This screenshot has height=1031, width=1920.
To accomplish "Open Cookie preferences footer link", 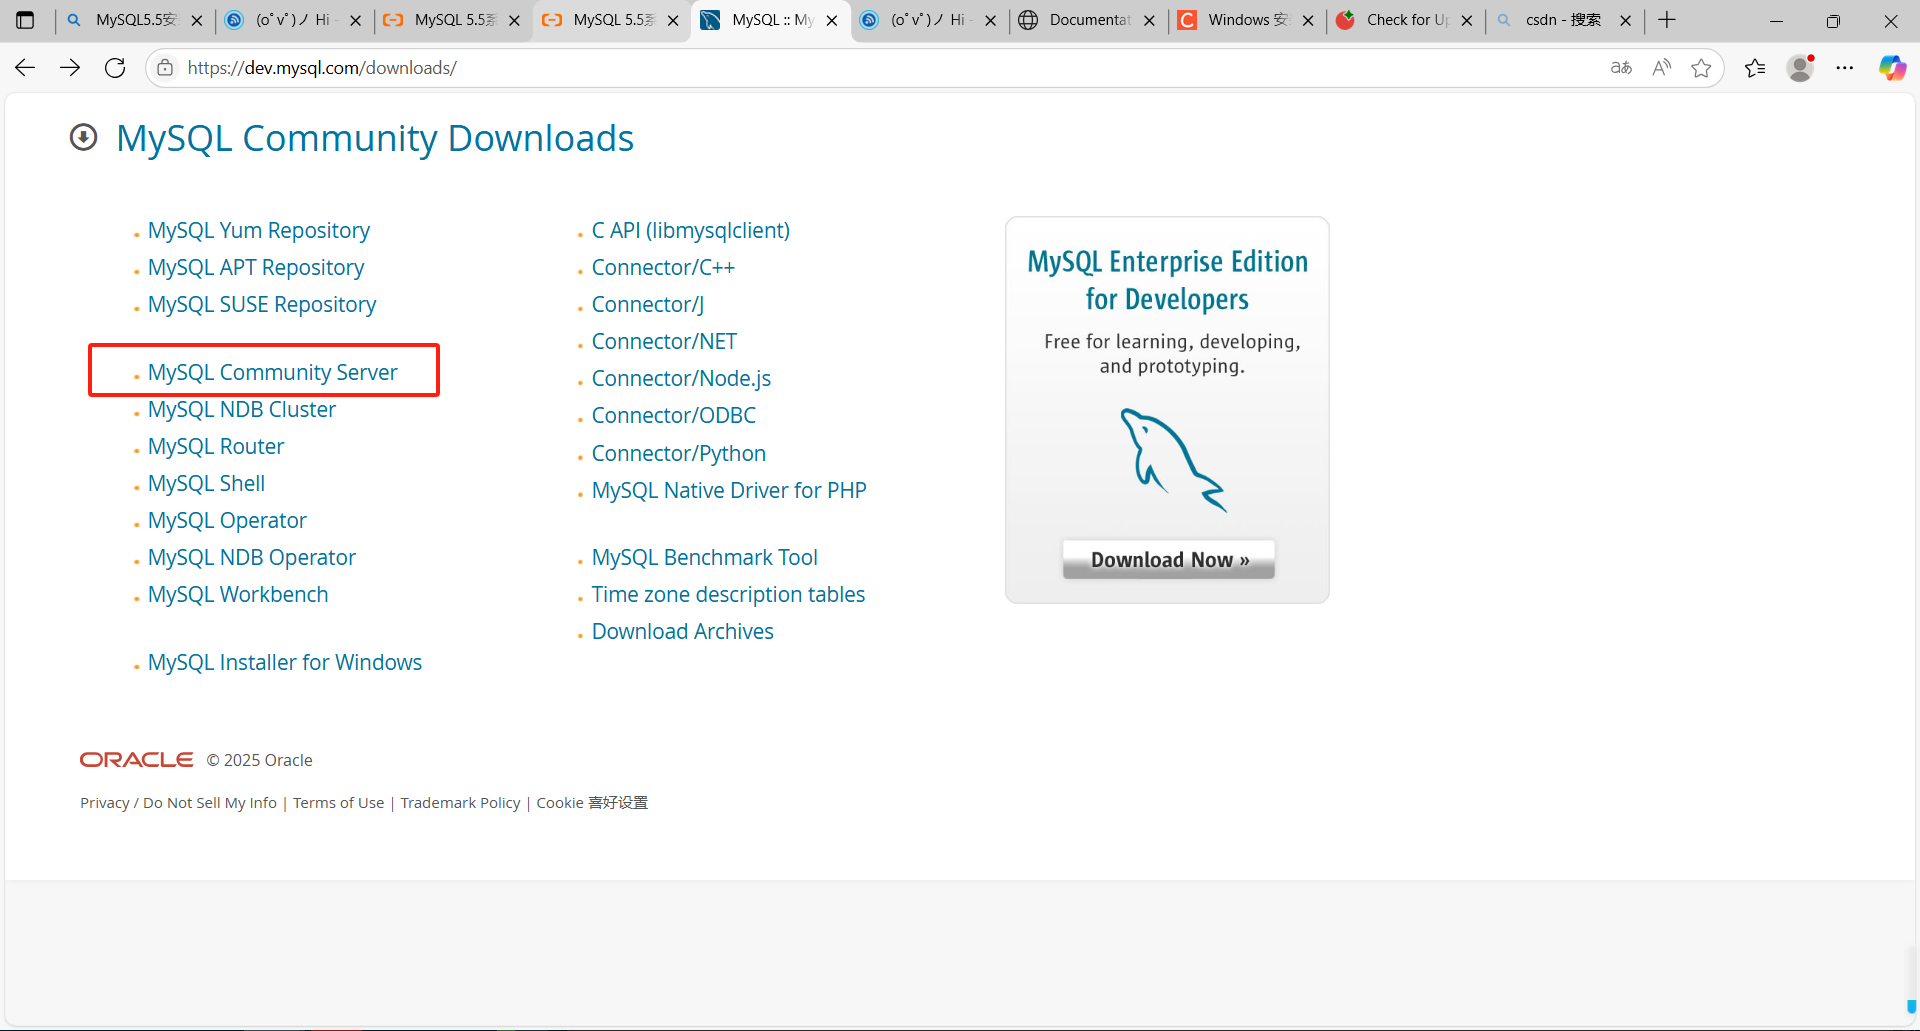I will (x=592, y=803).
